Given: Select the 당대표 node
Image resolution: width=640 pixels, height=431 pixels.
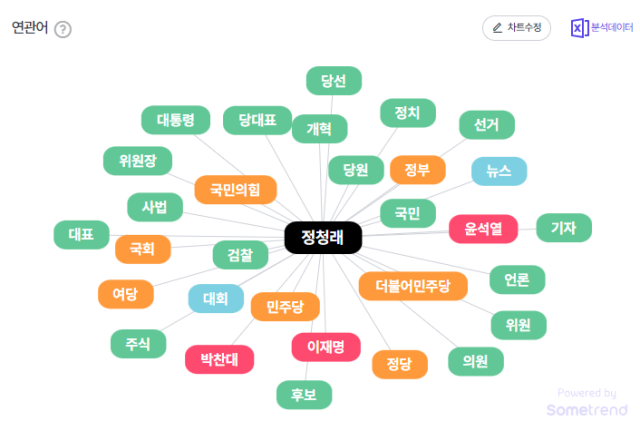Looking at the screenshot, I should [x=258, y=120].
